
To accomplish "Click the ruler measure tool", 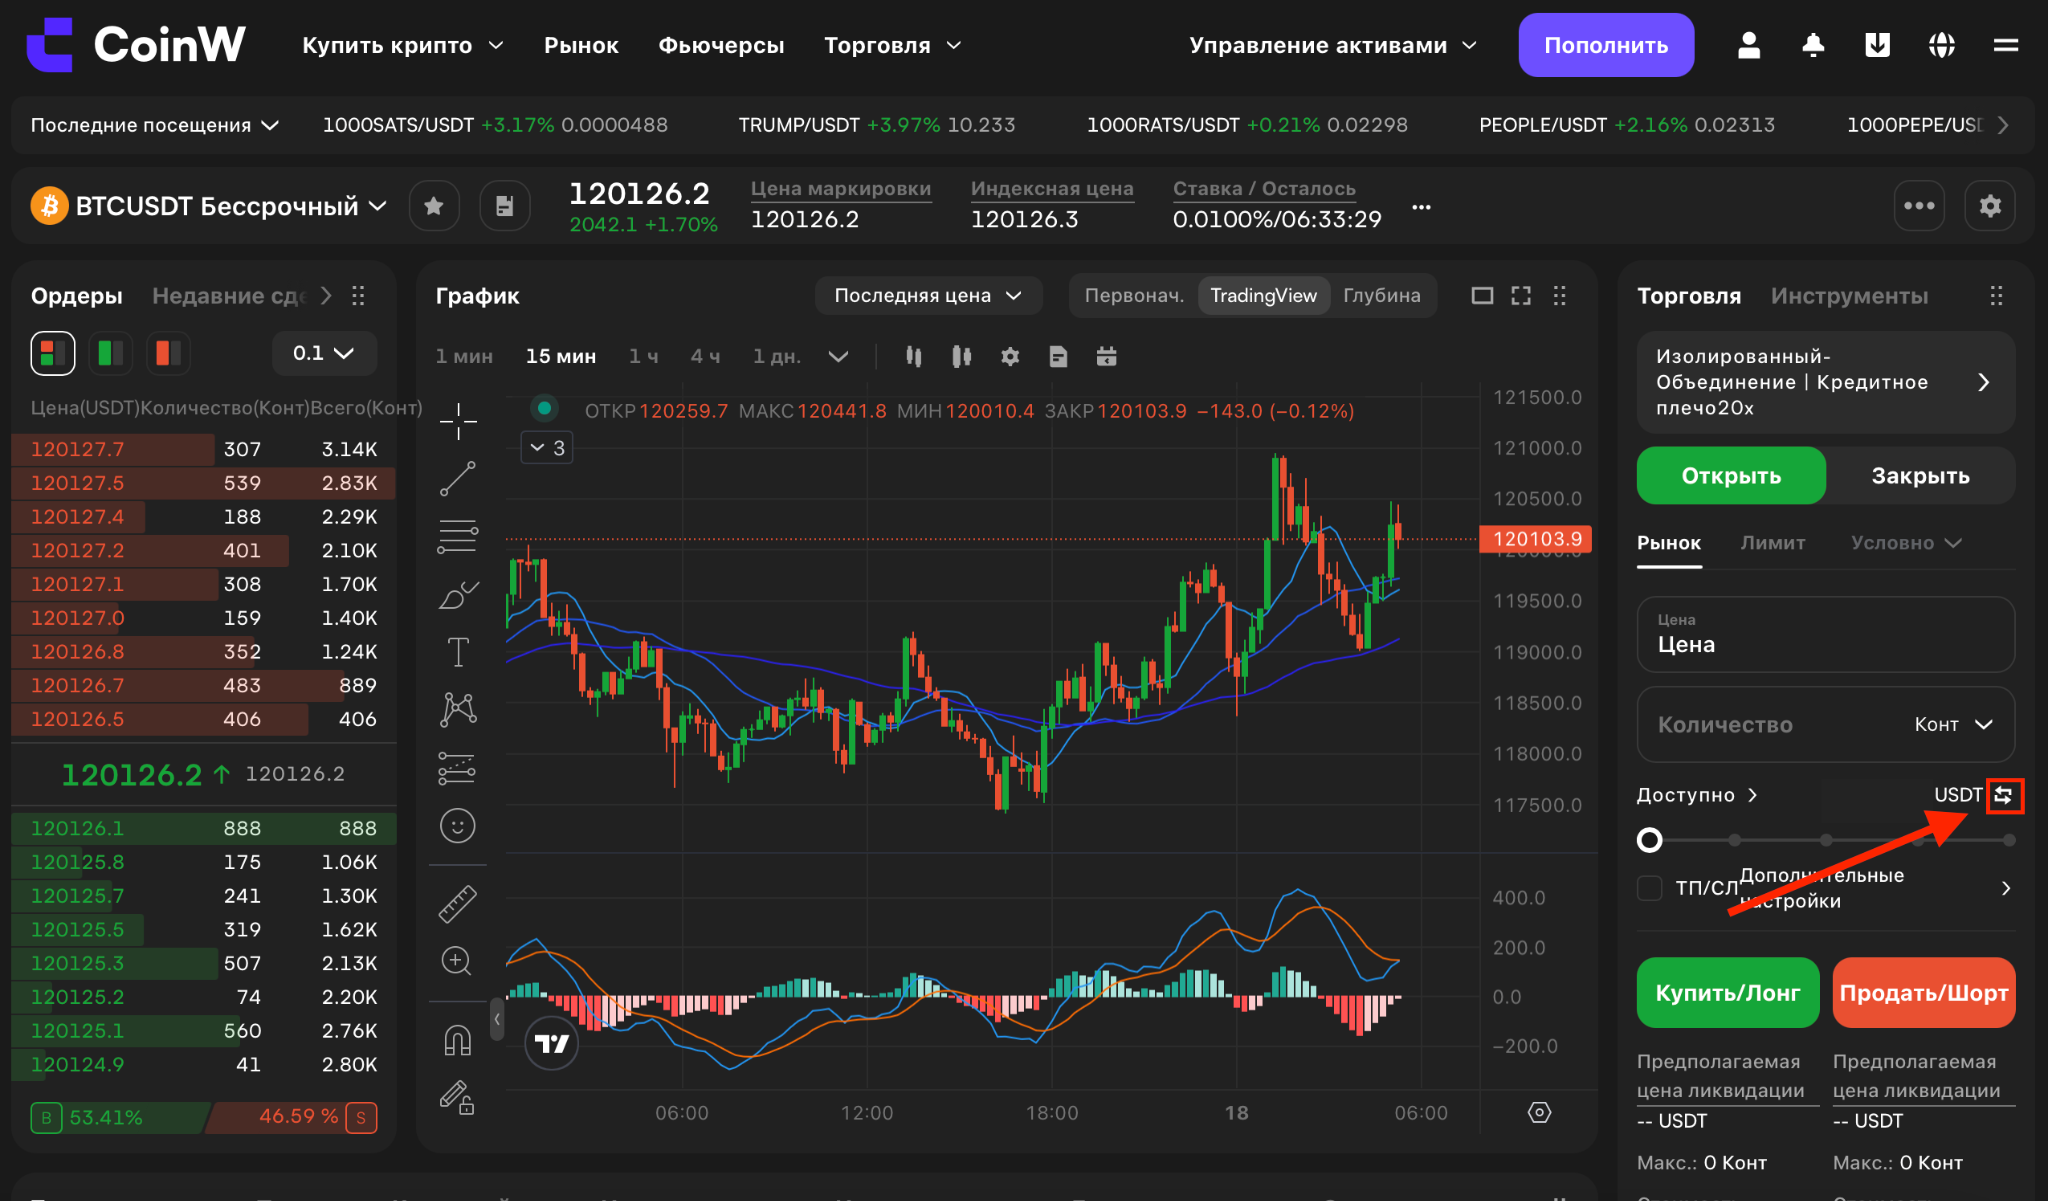I will 458,904.
